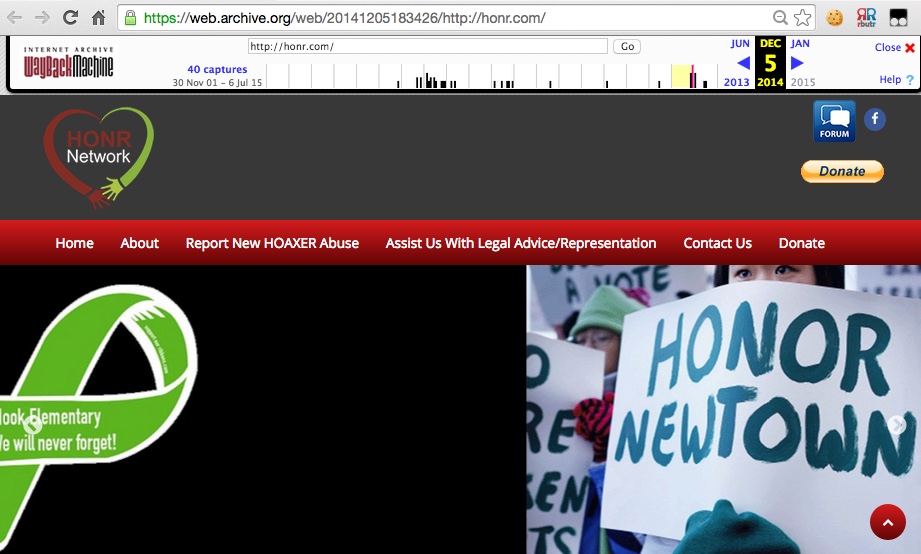Focus the Wayback Machine URL field

tap(428, 46)
